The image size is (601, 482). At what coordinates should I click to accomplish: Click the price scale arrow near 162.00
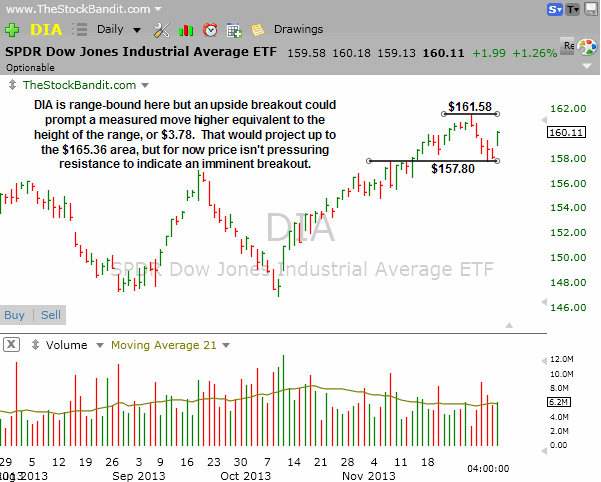pos(544,120)
